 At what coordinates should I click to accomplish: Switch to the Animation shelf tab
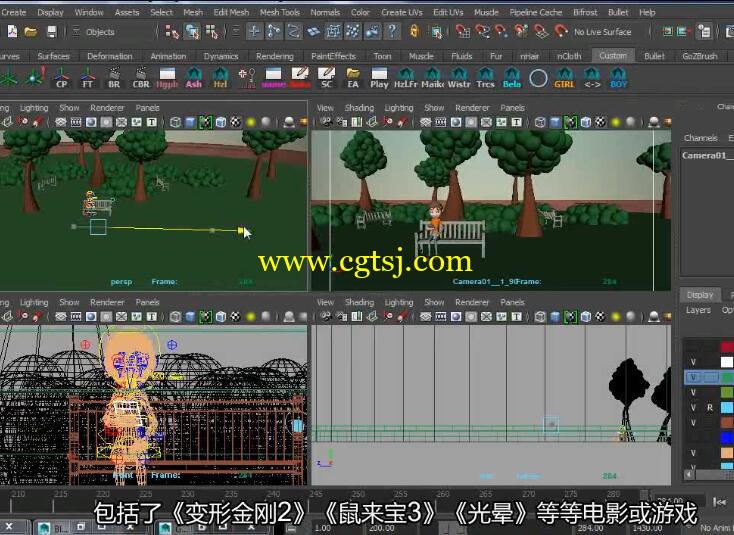[x=168, y=56]
